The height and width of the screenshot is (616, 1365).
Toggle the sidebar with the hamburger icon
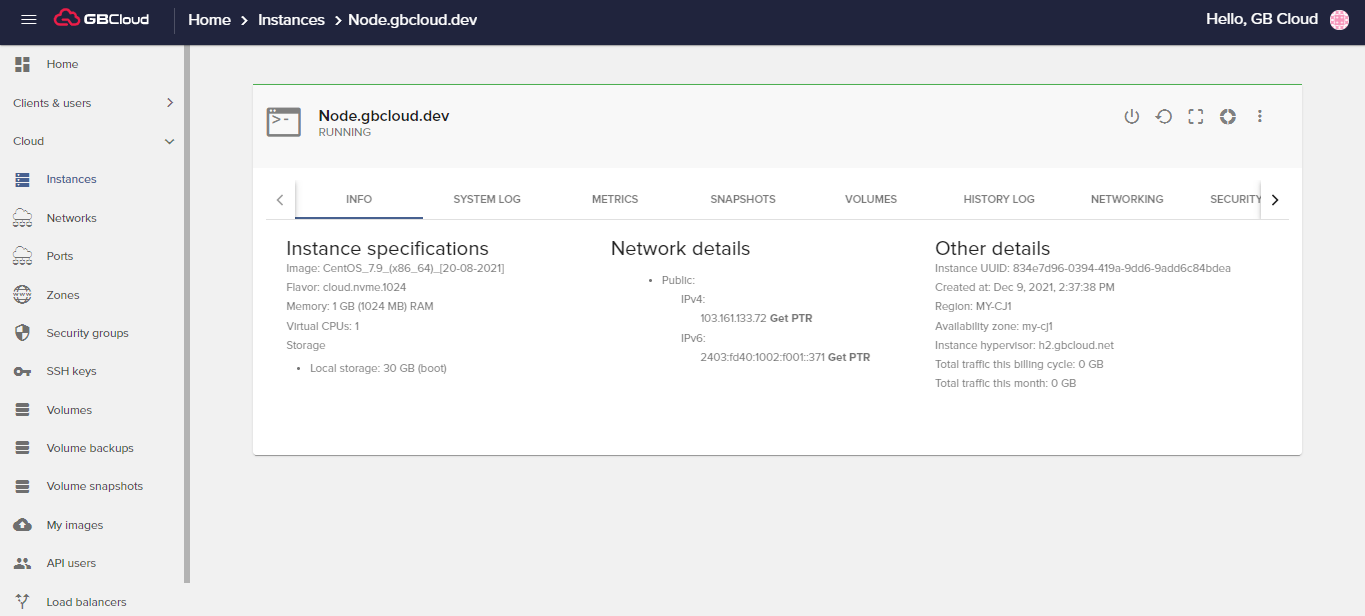click(x=28, y=18)
